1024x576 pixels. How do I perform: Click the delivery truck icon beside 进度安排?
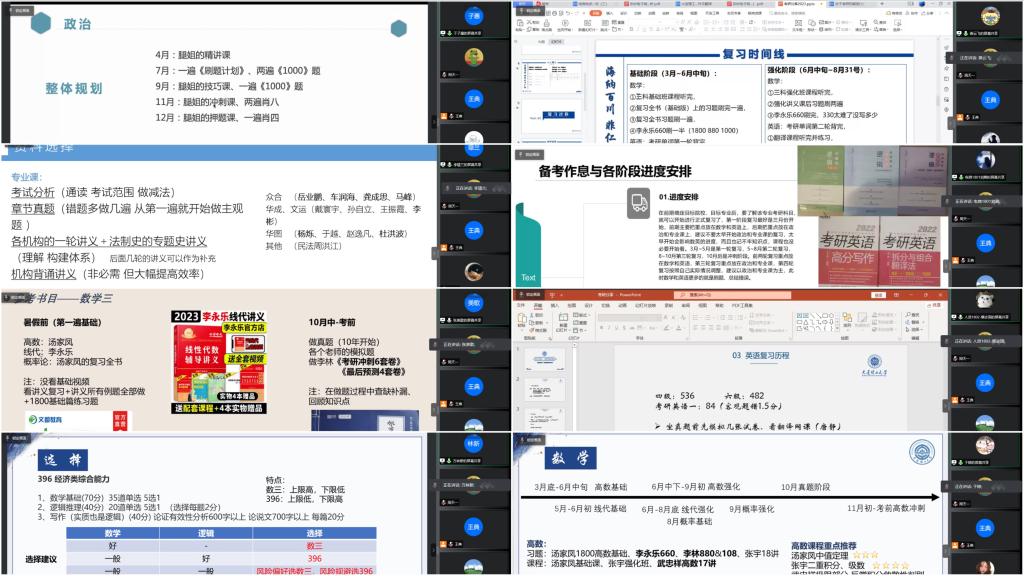click(x=639, y=202)
